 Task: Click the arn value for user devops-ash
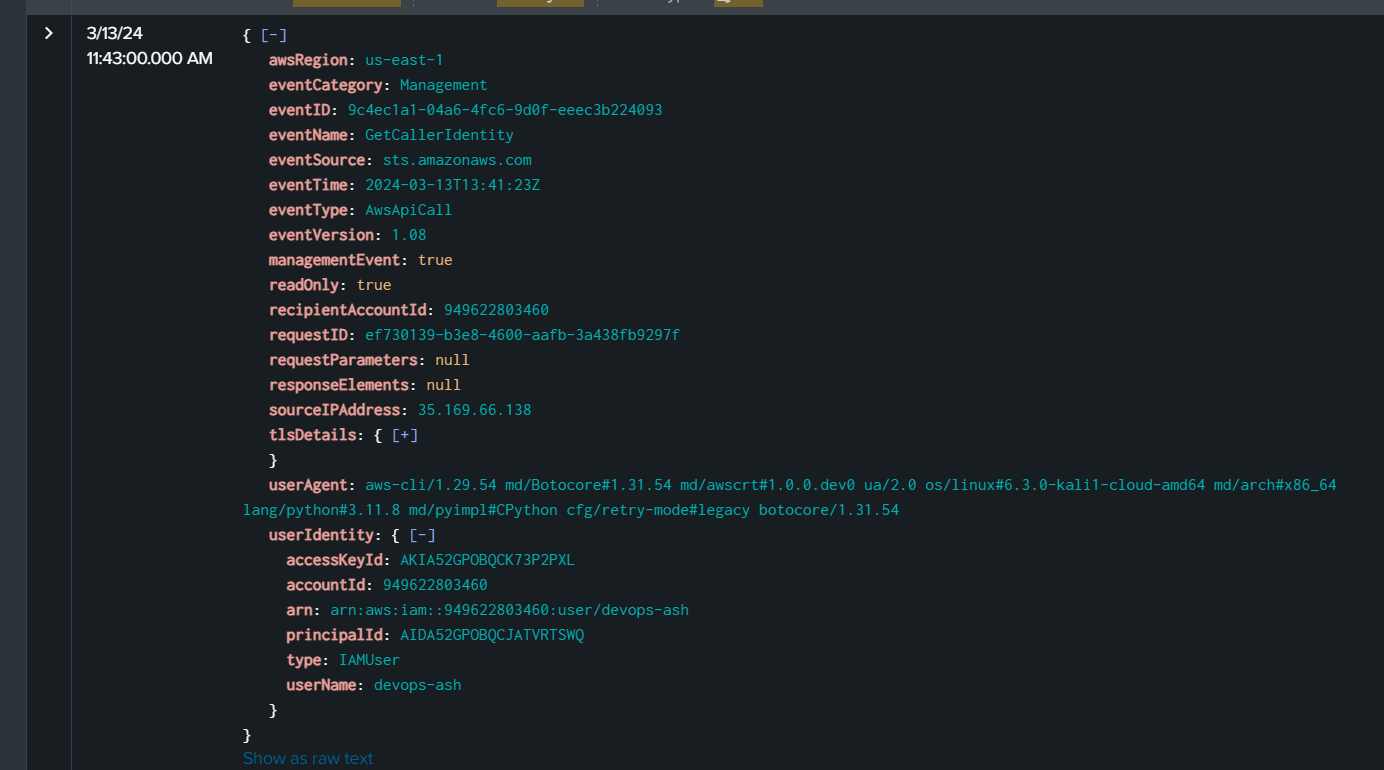tap(509, 610)
